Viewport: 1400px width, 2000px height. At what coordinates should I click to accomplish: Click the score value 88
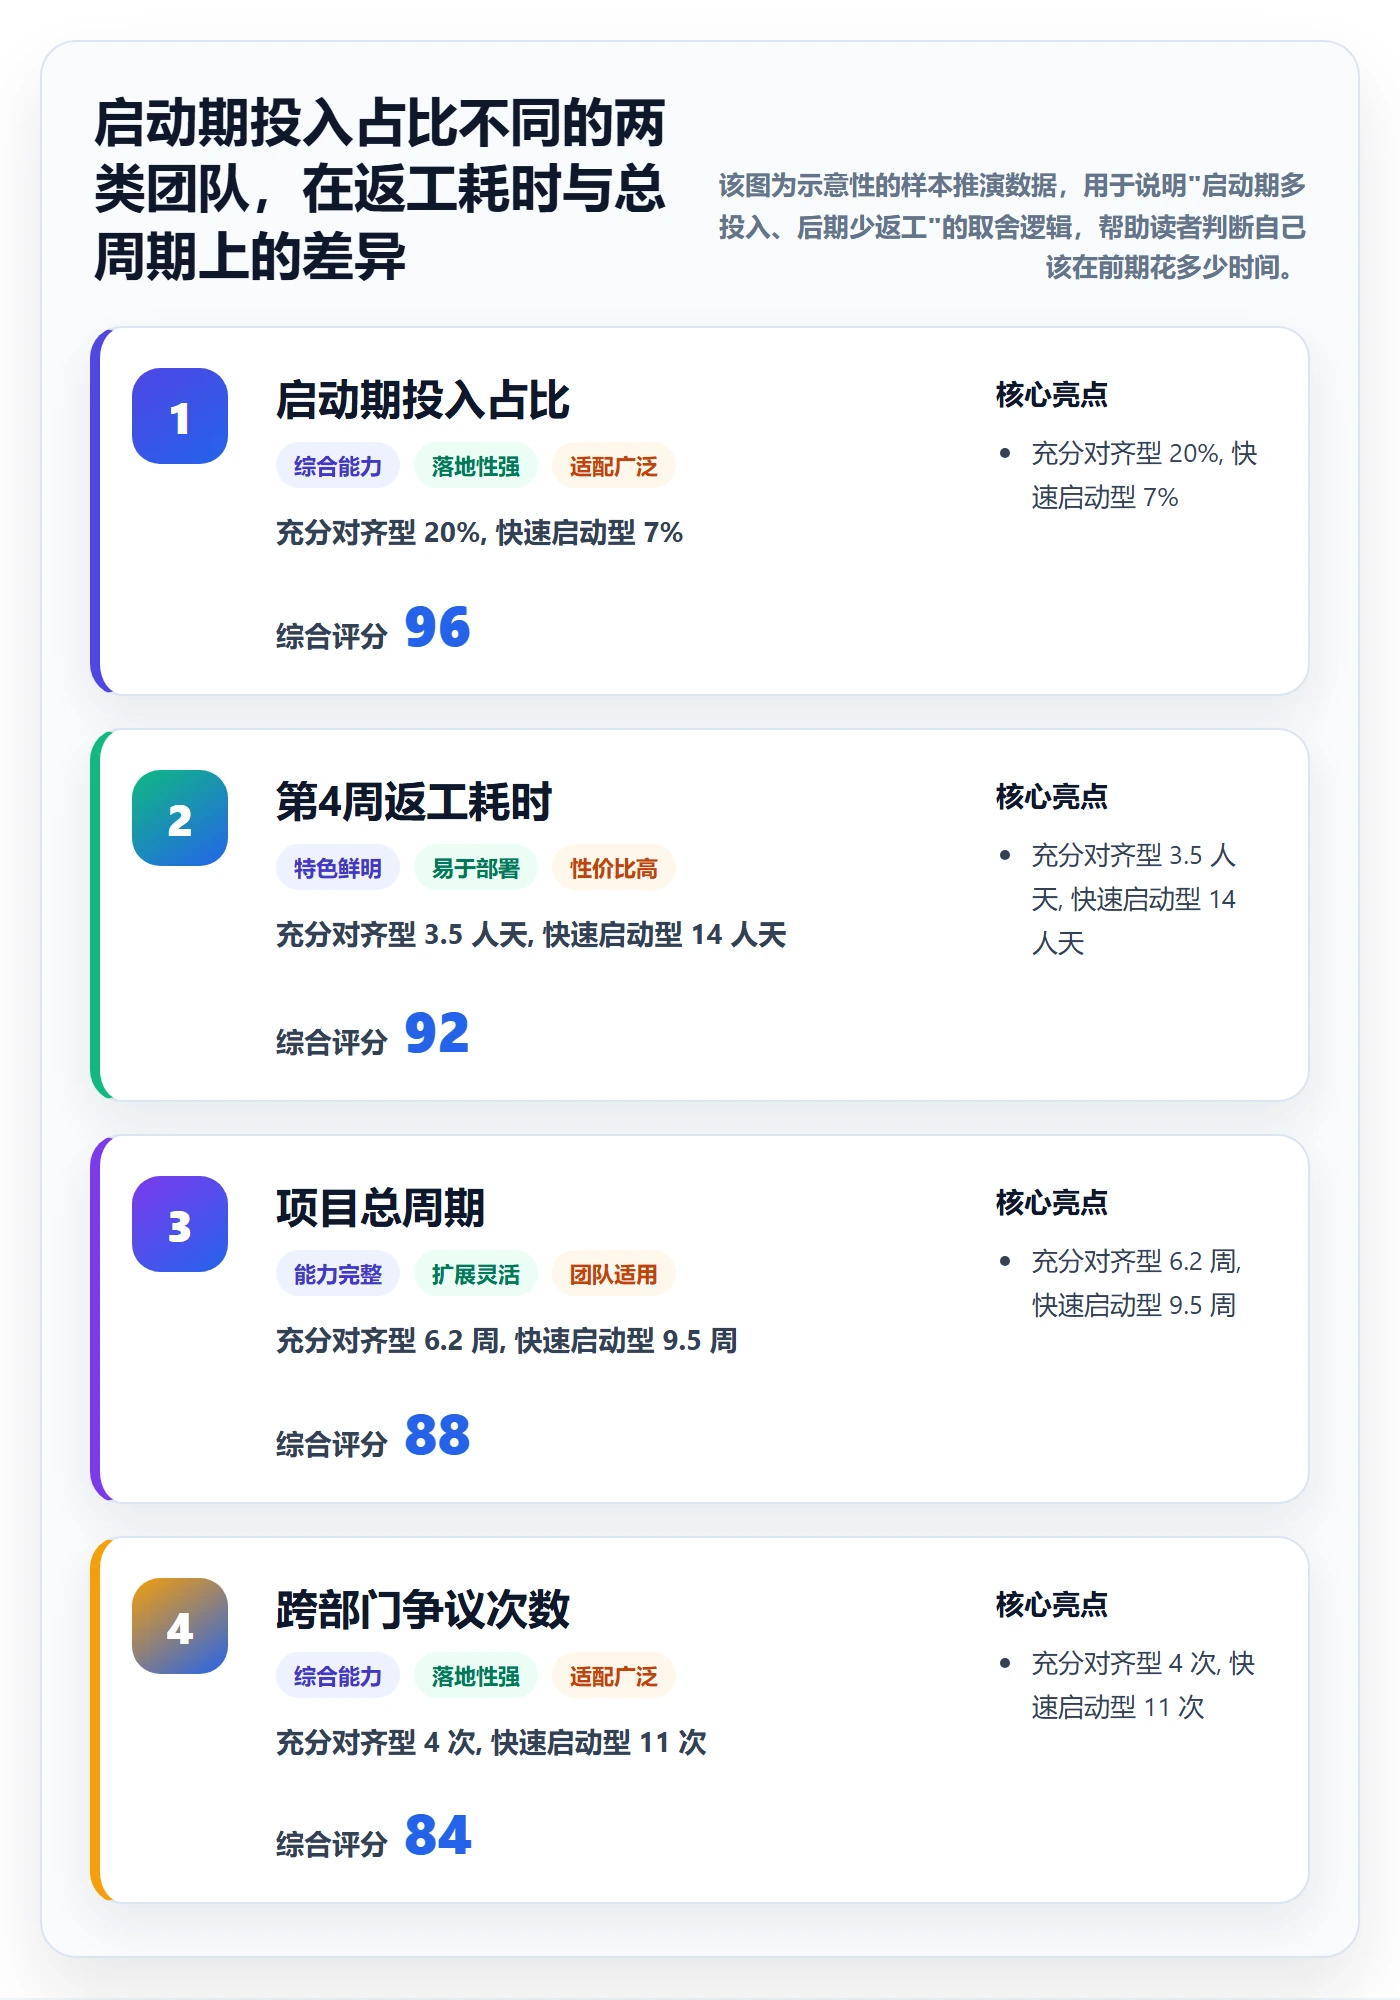click(437, 1435)
